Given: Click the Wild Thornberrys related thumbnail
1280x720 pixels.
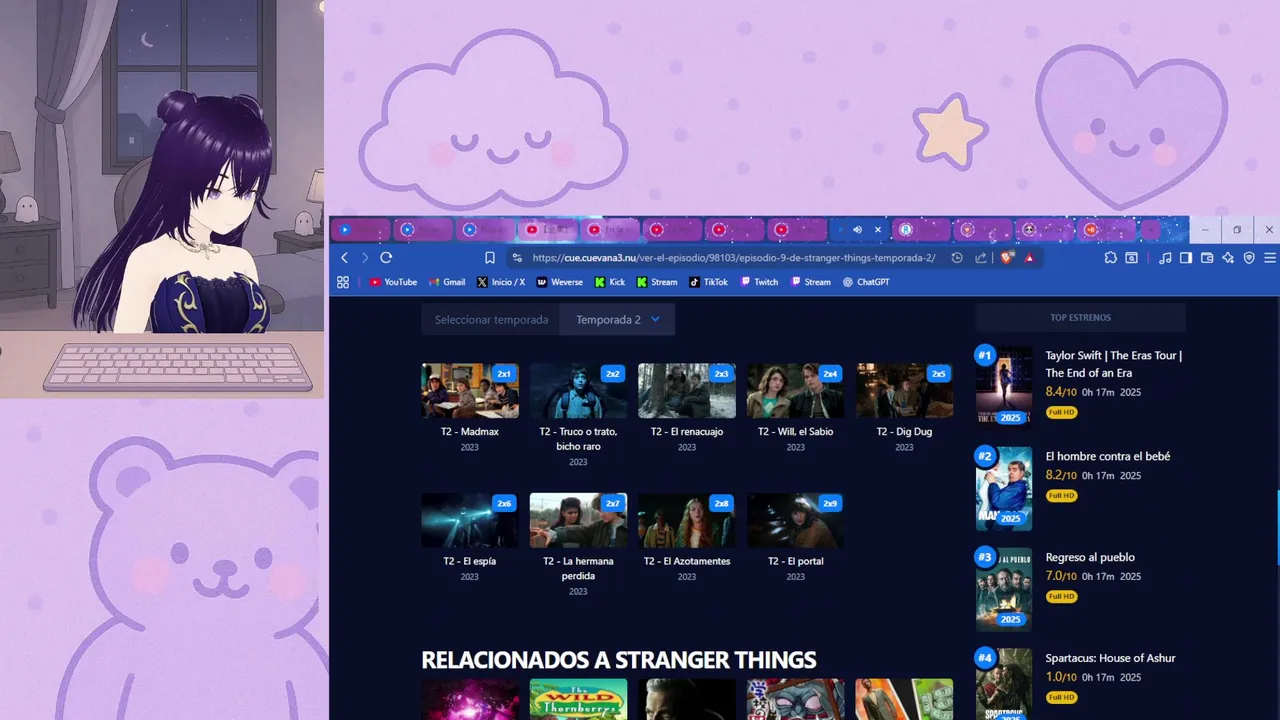Looking at the screenshot, I should [578, 699].
